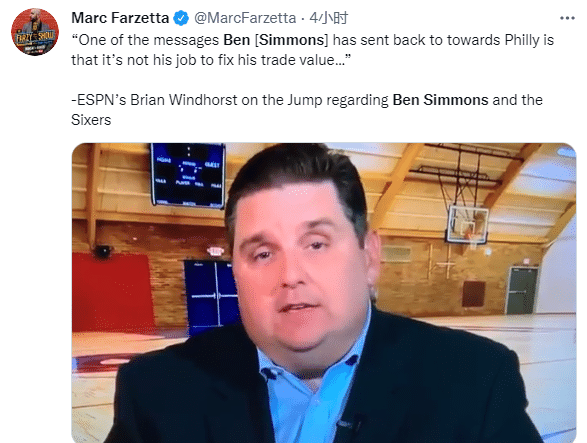
Task: Open the three-dot more options menu
Action: coord(567,18)
